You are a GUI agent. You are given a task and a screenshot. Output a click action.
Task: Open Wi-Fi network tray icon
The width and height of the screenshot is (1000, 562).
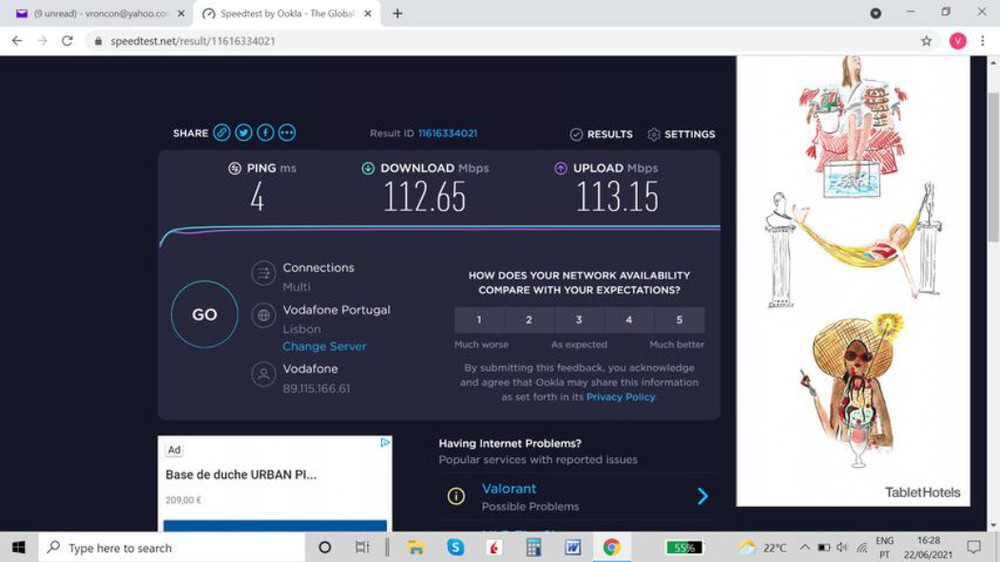point(862,547)
